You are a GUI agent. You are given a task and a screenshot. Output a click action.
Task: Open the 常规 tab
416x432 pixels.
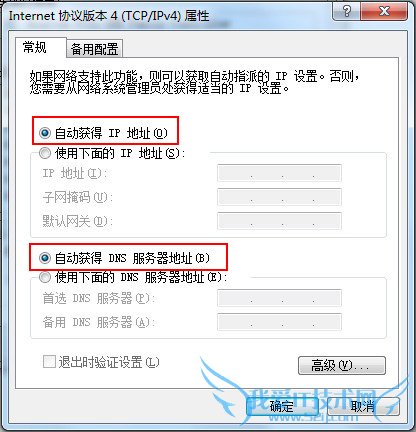click(x=35, y=47)
